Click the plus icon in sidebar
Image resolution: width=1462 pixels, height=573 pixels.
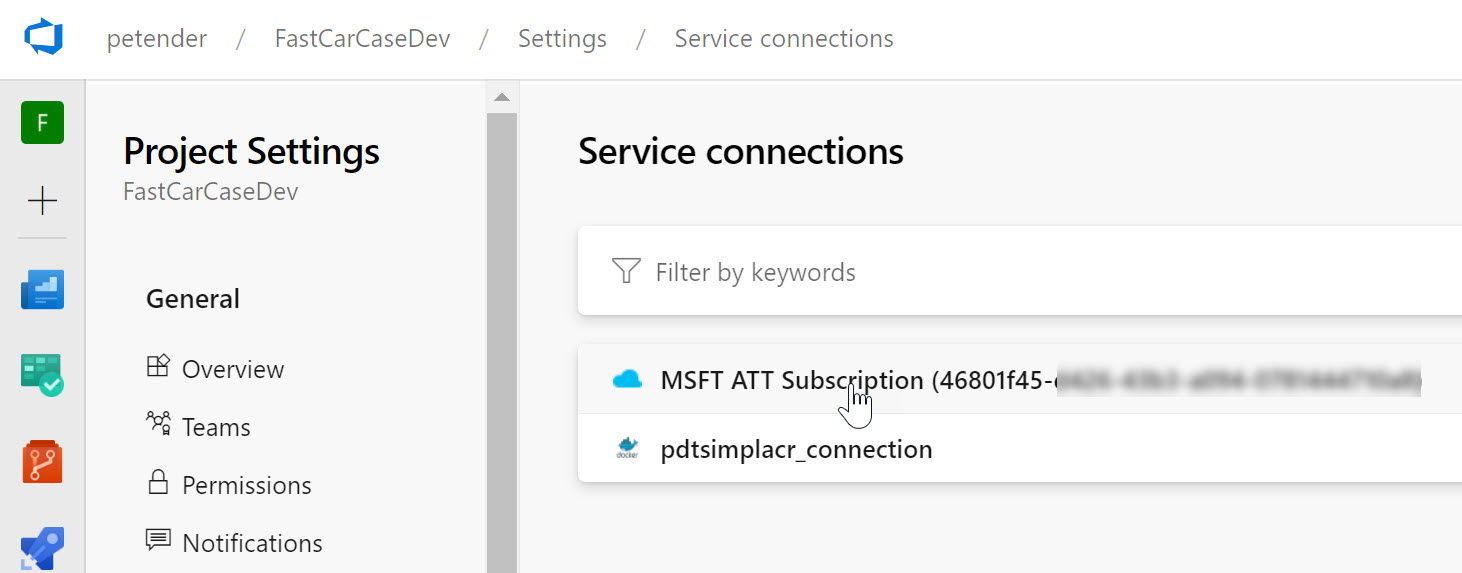tap(43, 202)
